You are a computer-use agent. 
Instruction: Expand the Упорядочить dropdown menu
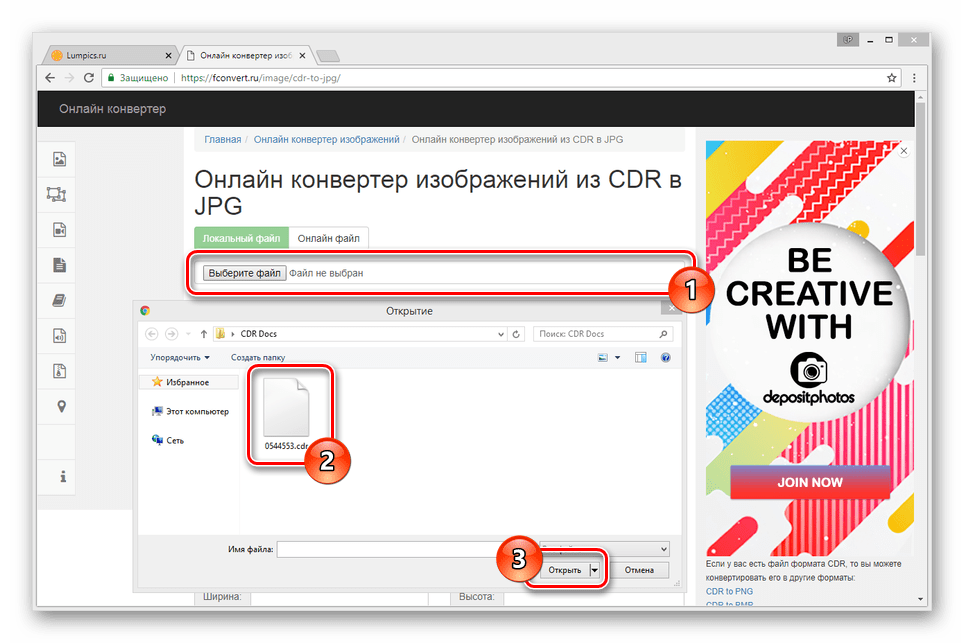point(180,357)
